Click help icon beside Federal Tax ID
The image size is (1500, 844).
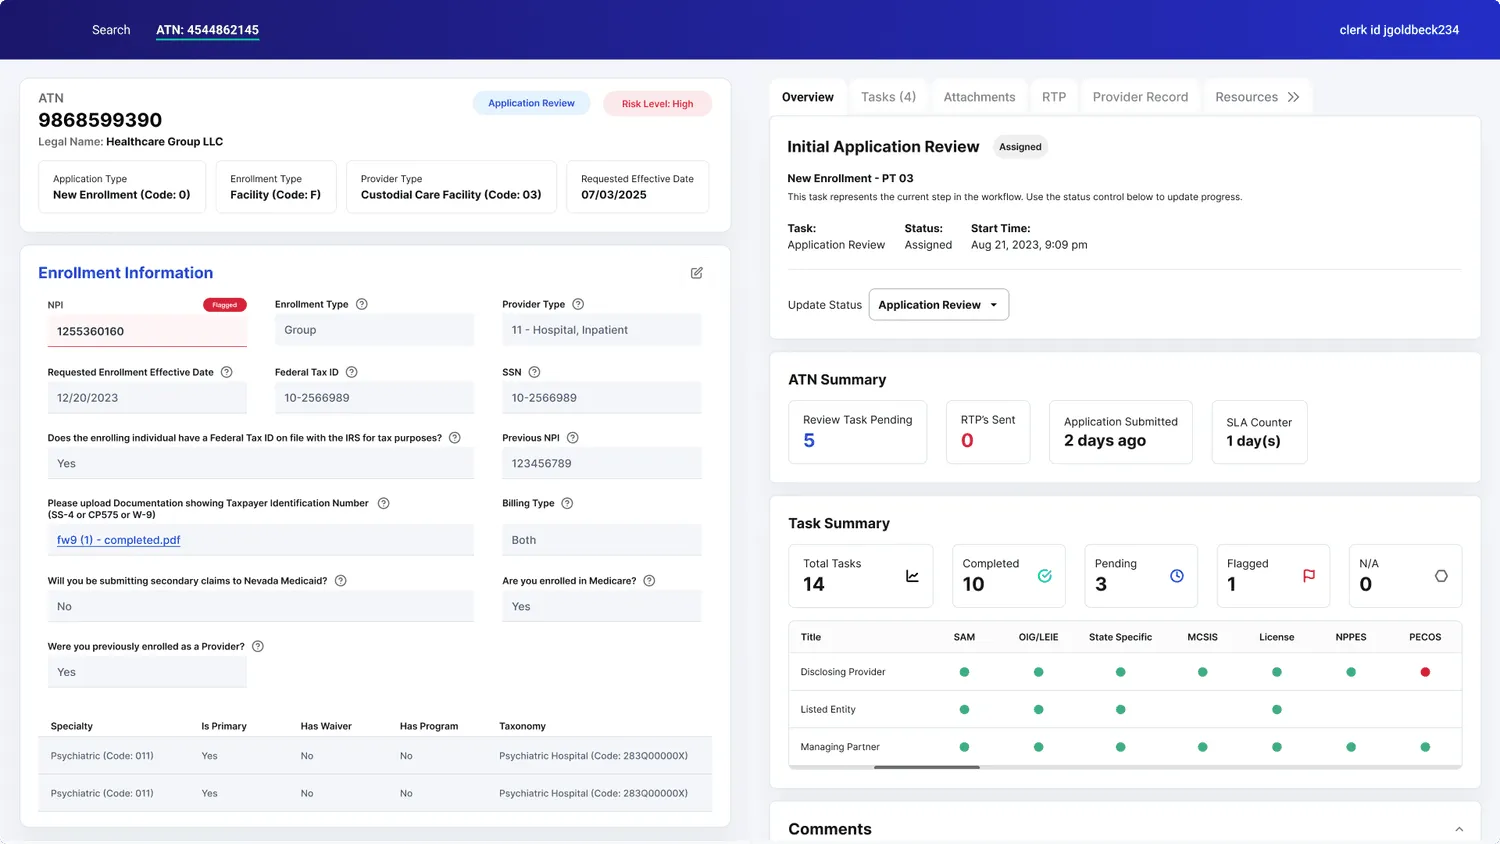(x=351, y=372)
